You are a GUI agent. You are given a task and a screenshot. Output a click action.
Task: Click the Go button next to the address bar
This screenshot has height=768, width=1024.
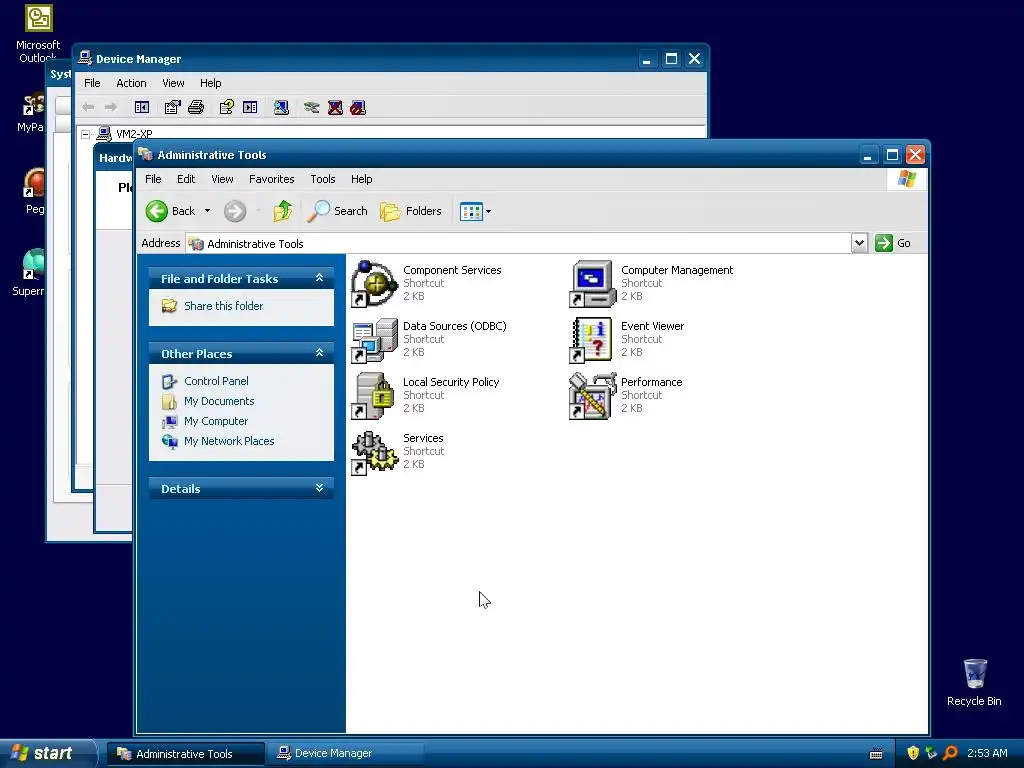click(893, 243)
